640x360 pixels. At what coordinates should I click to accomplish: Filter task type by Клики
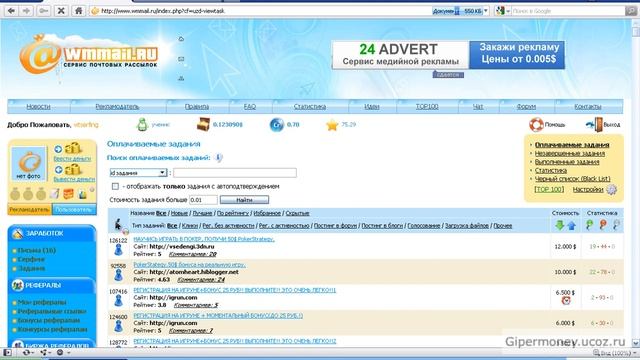(x=190, y=225)
